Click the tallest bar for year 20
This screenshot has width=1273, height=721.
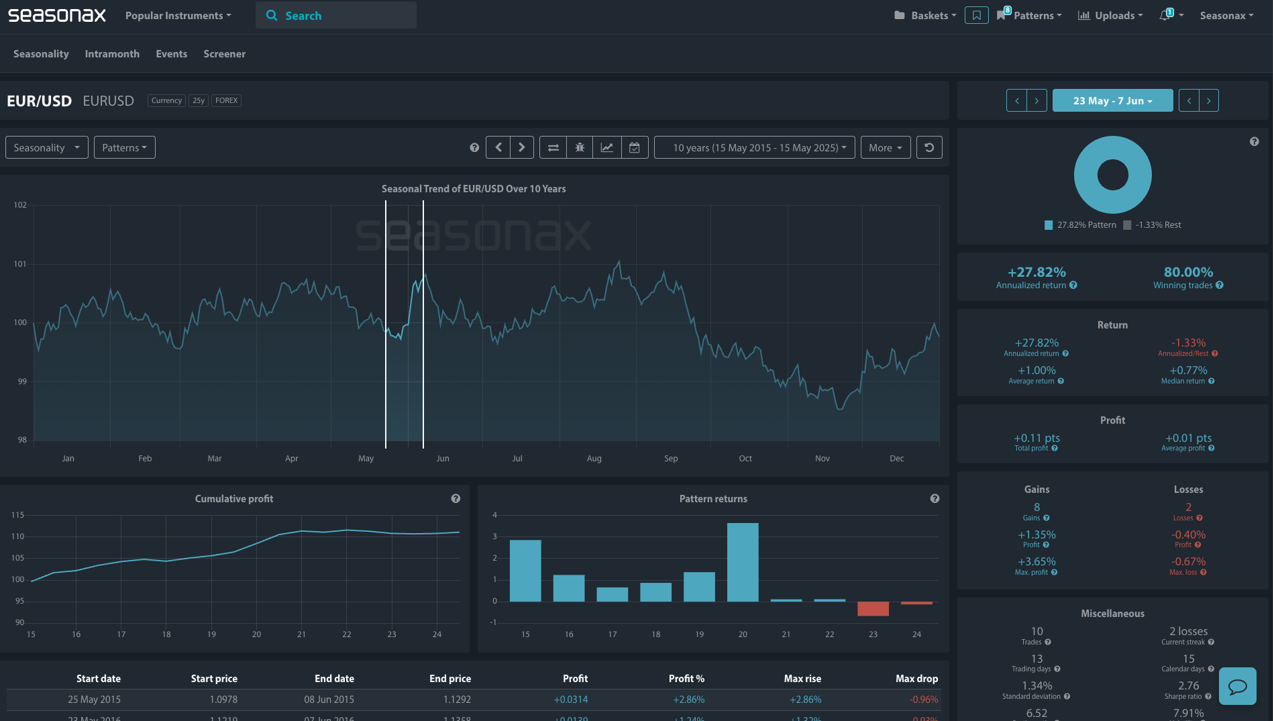(742, 562)
